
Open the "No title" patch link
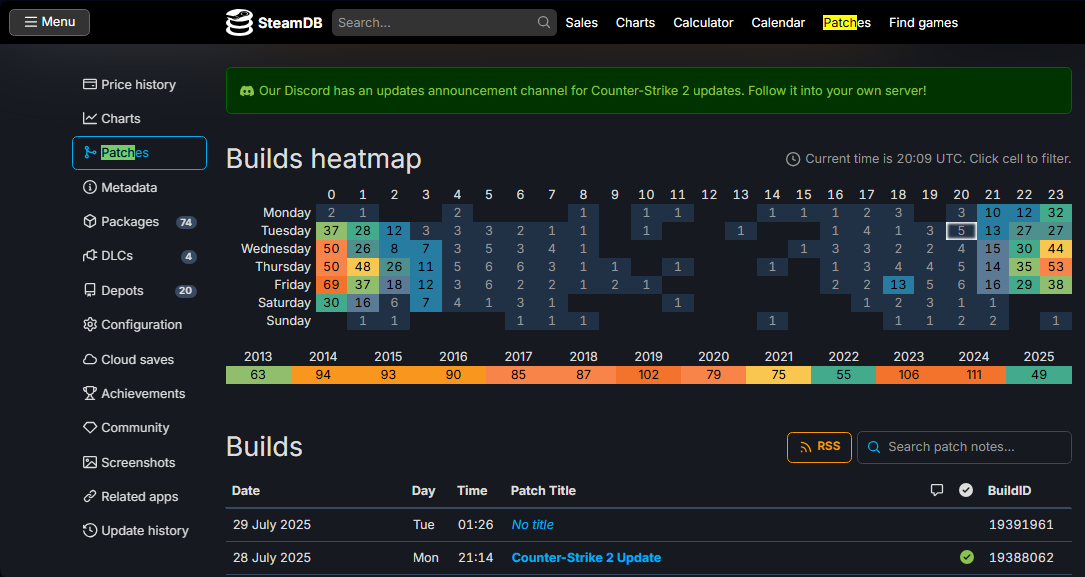coord(532,524)
